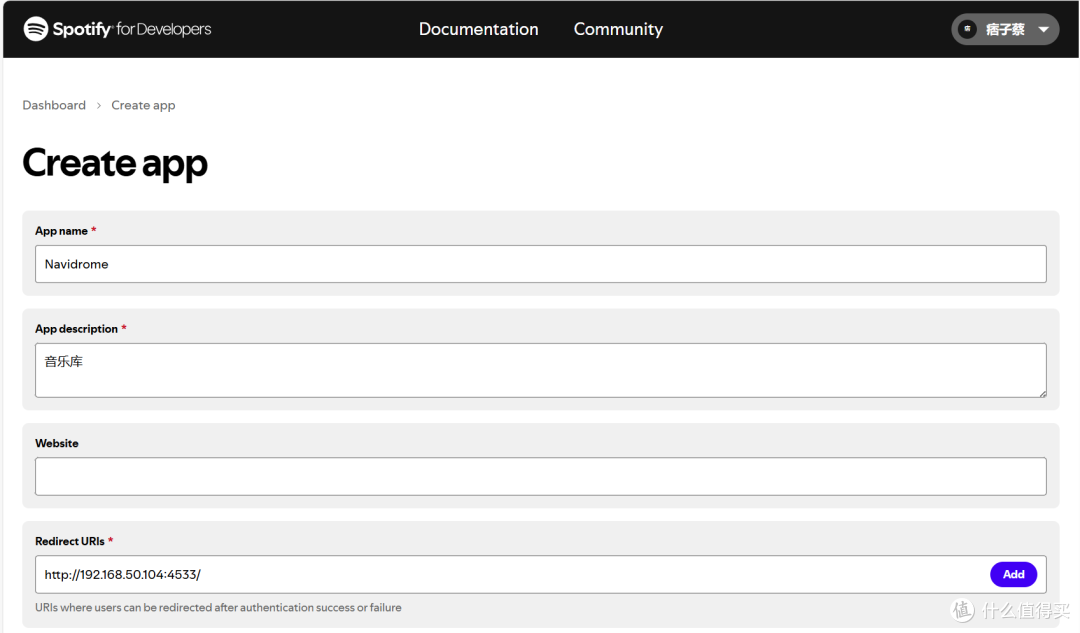The width and height of the screenshot is (1080, 633).
Task: Click the description textarea resize handle
Action: point(1042,393)
